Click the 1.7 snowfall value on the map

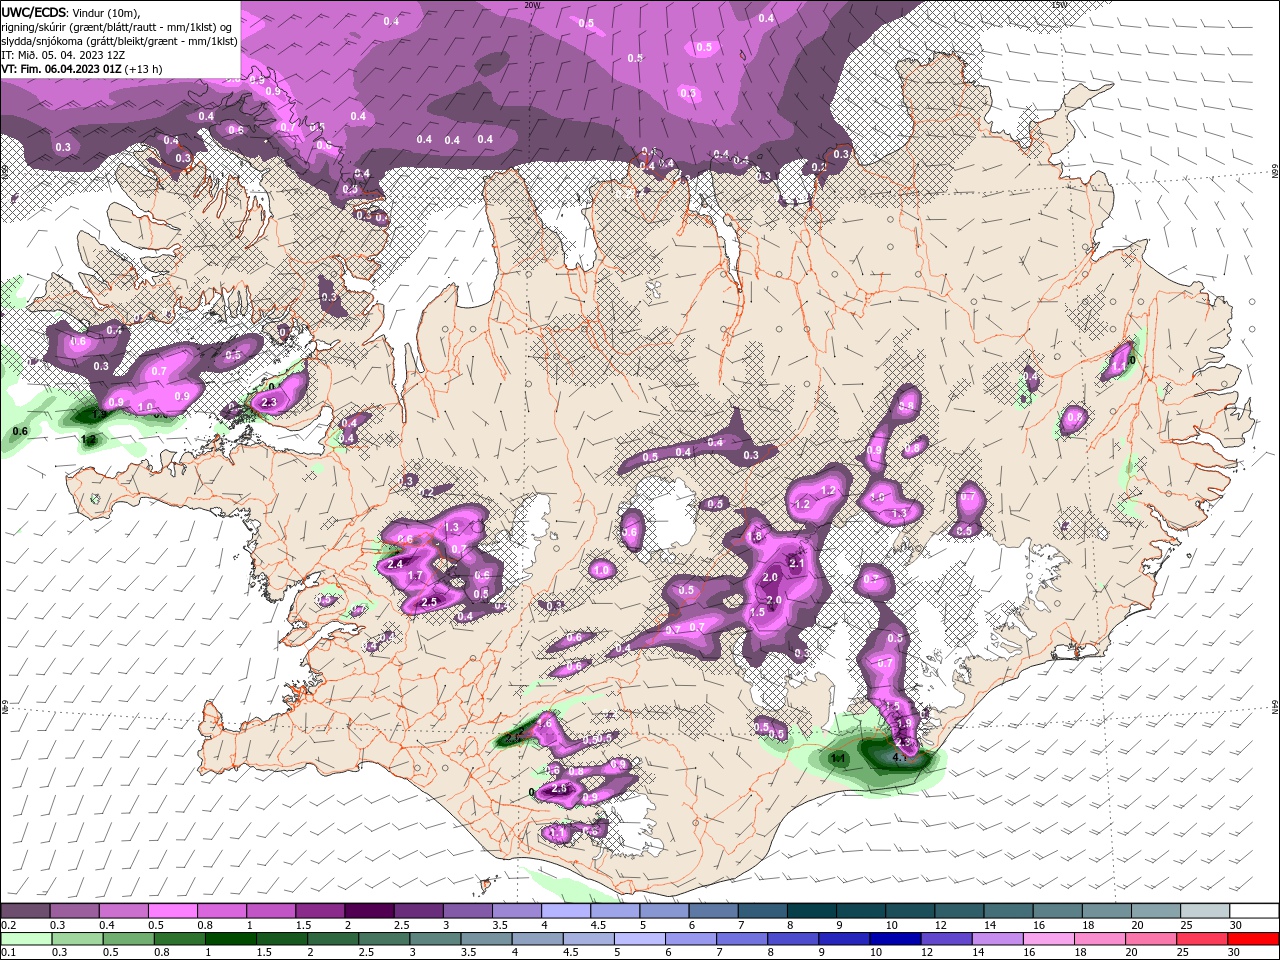tap(415, 576)
